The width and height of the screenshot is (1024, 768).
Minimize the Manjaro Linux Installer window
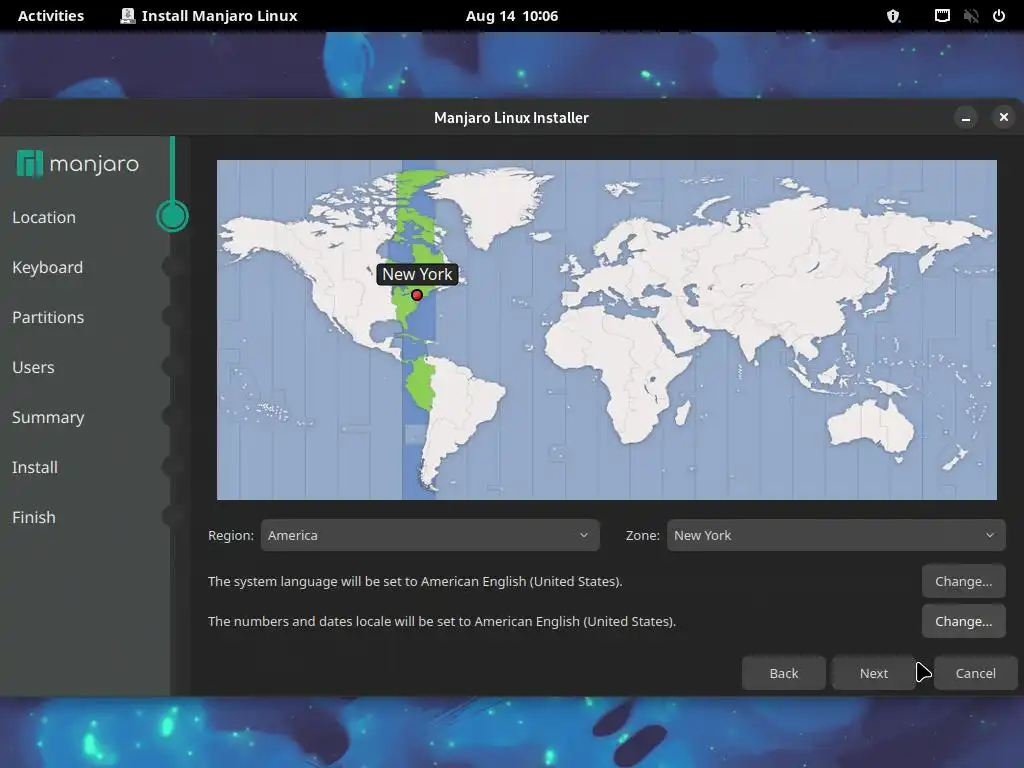pyautogui.click(x=965, y=118)
